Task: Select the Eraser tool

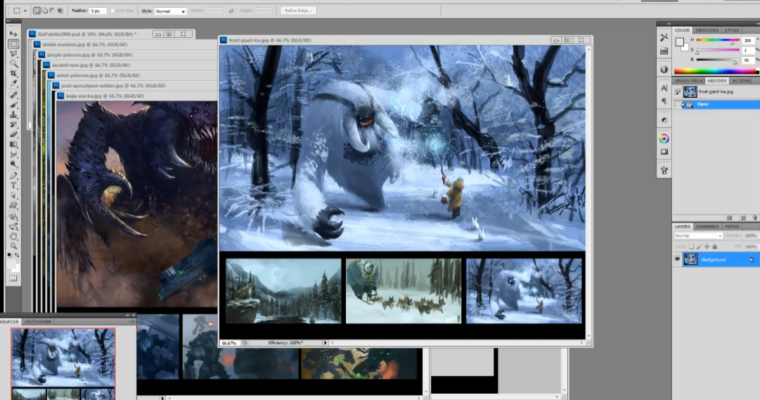Action: point(14,134)
